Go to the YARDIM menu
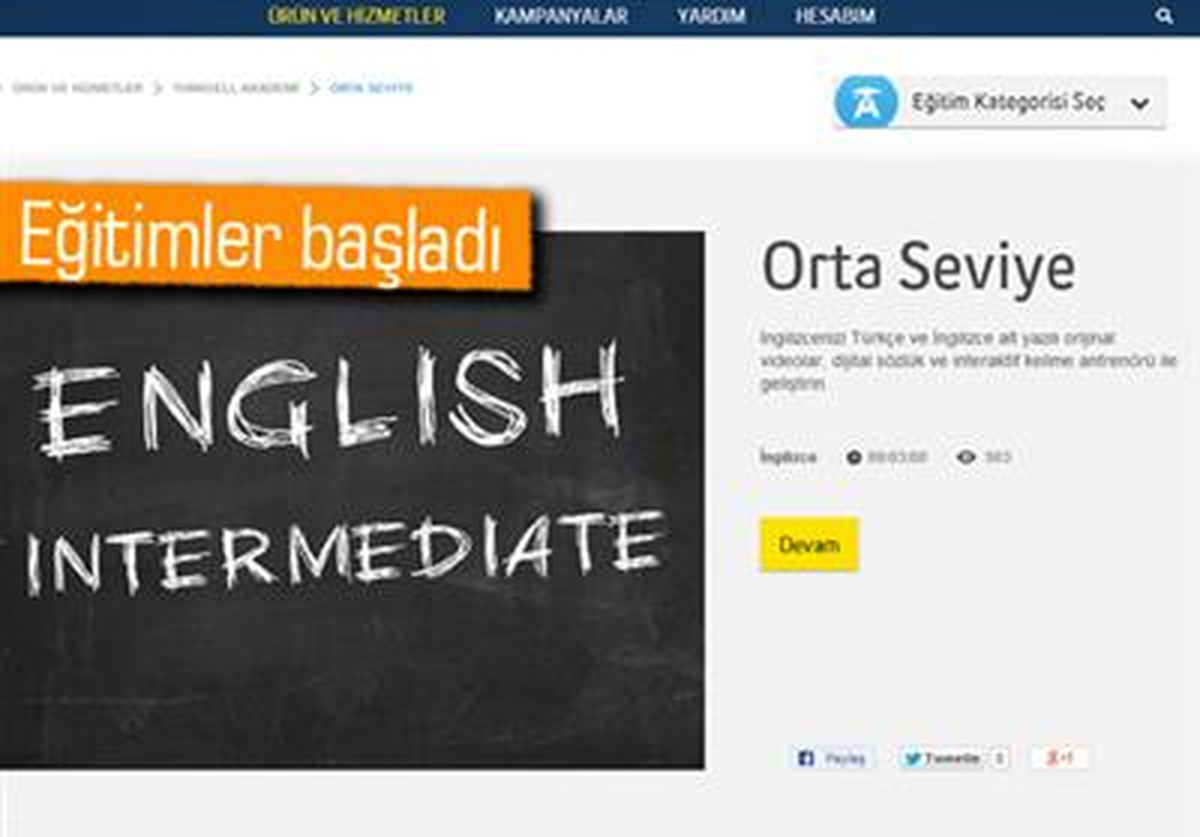The height and width of the screenshot is (837, 1200). pyautogui.click(x=712, y=16)
